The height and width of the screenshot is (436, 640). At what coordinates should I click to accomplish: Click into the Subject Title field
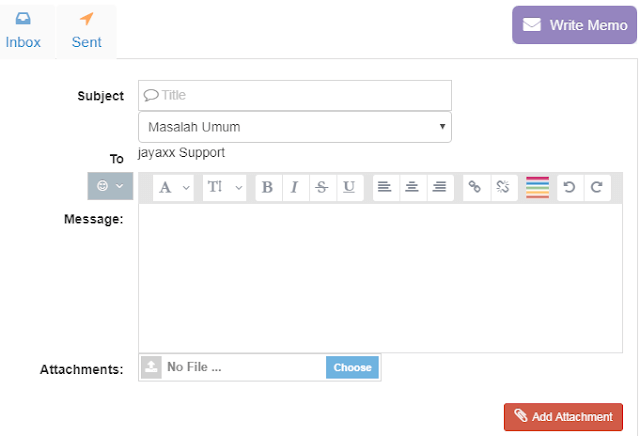pyautogui.click(x=295, y=96)
